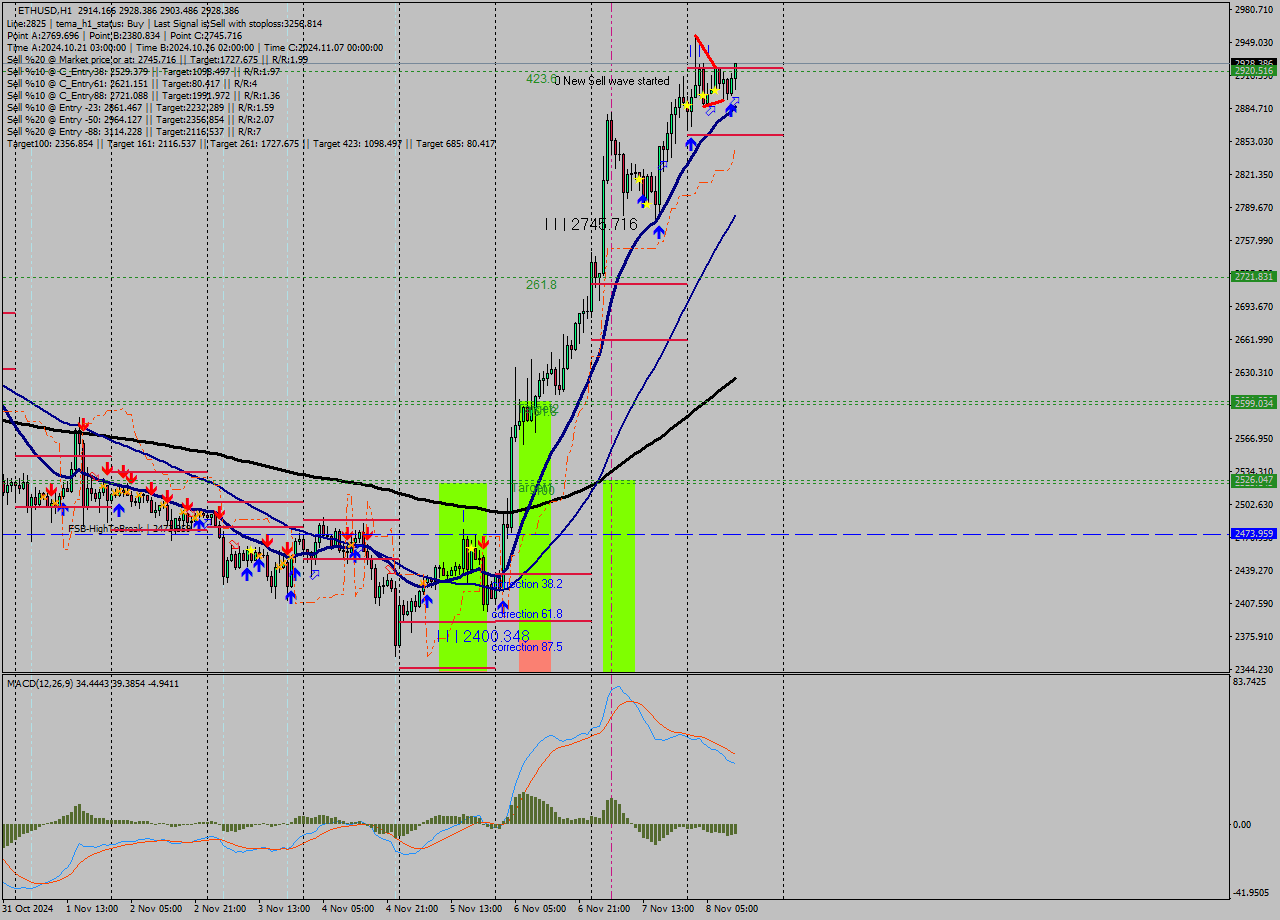Click the blue 2473.959 price tag

1254,534
